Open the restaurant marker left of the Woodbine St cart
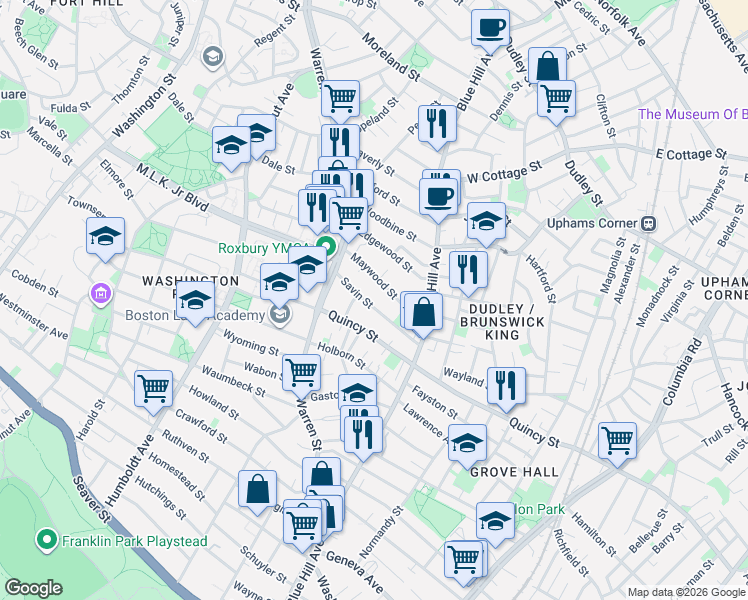748x600 pixels. point(315,209)
